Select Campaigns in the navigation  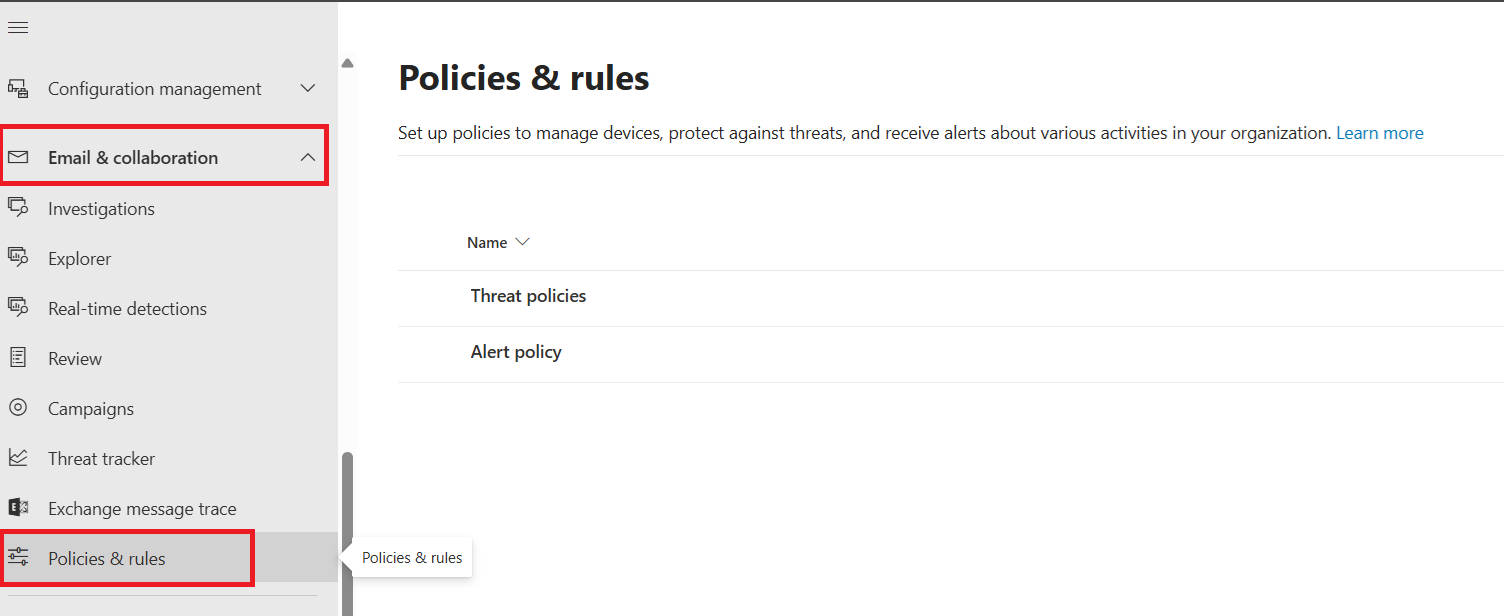pyautogui.click(x=91, y=409)
